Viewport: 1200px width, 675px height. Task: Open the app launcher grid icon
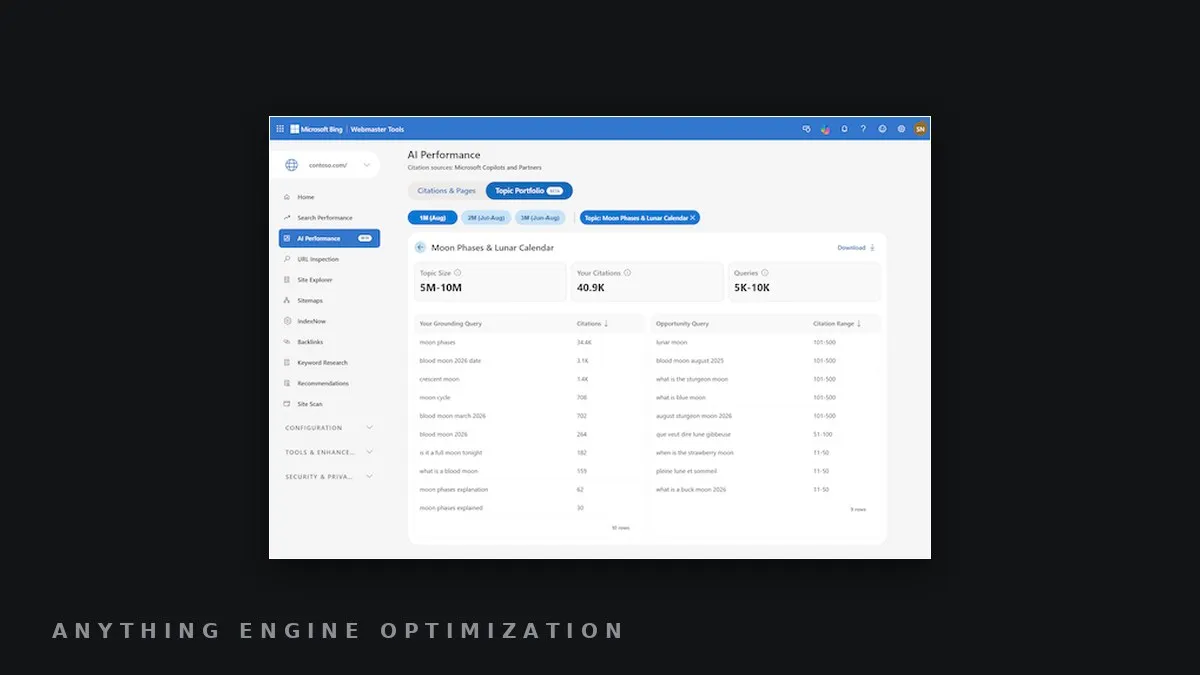click(x=280, y=129)
